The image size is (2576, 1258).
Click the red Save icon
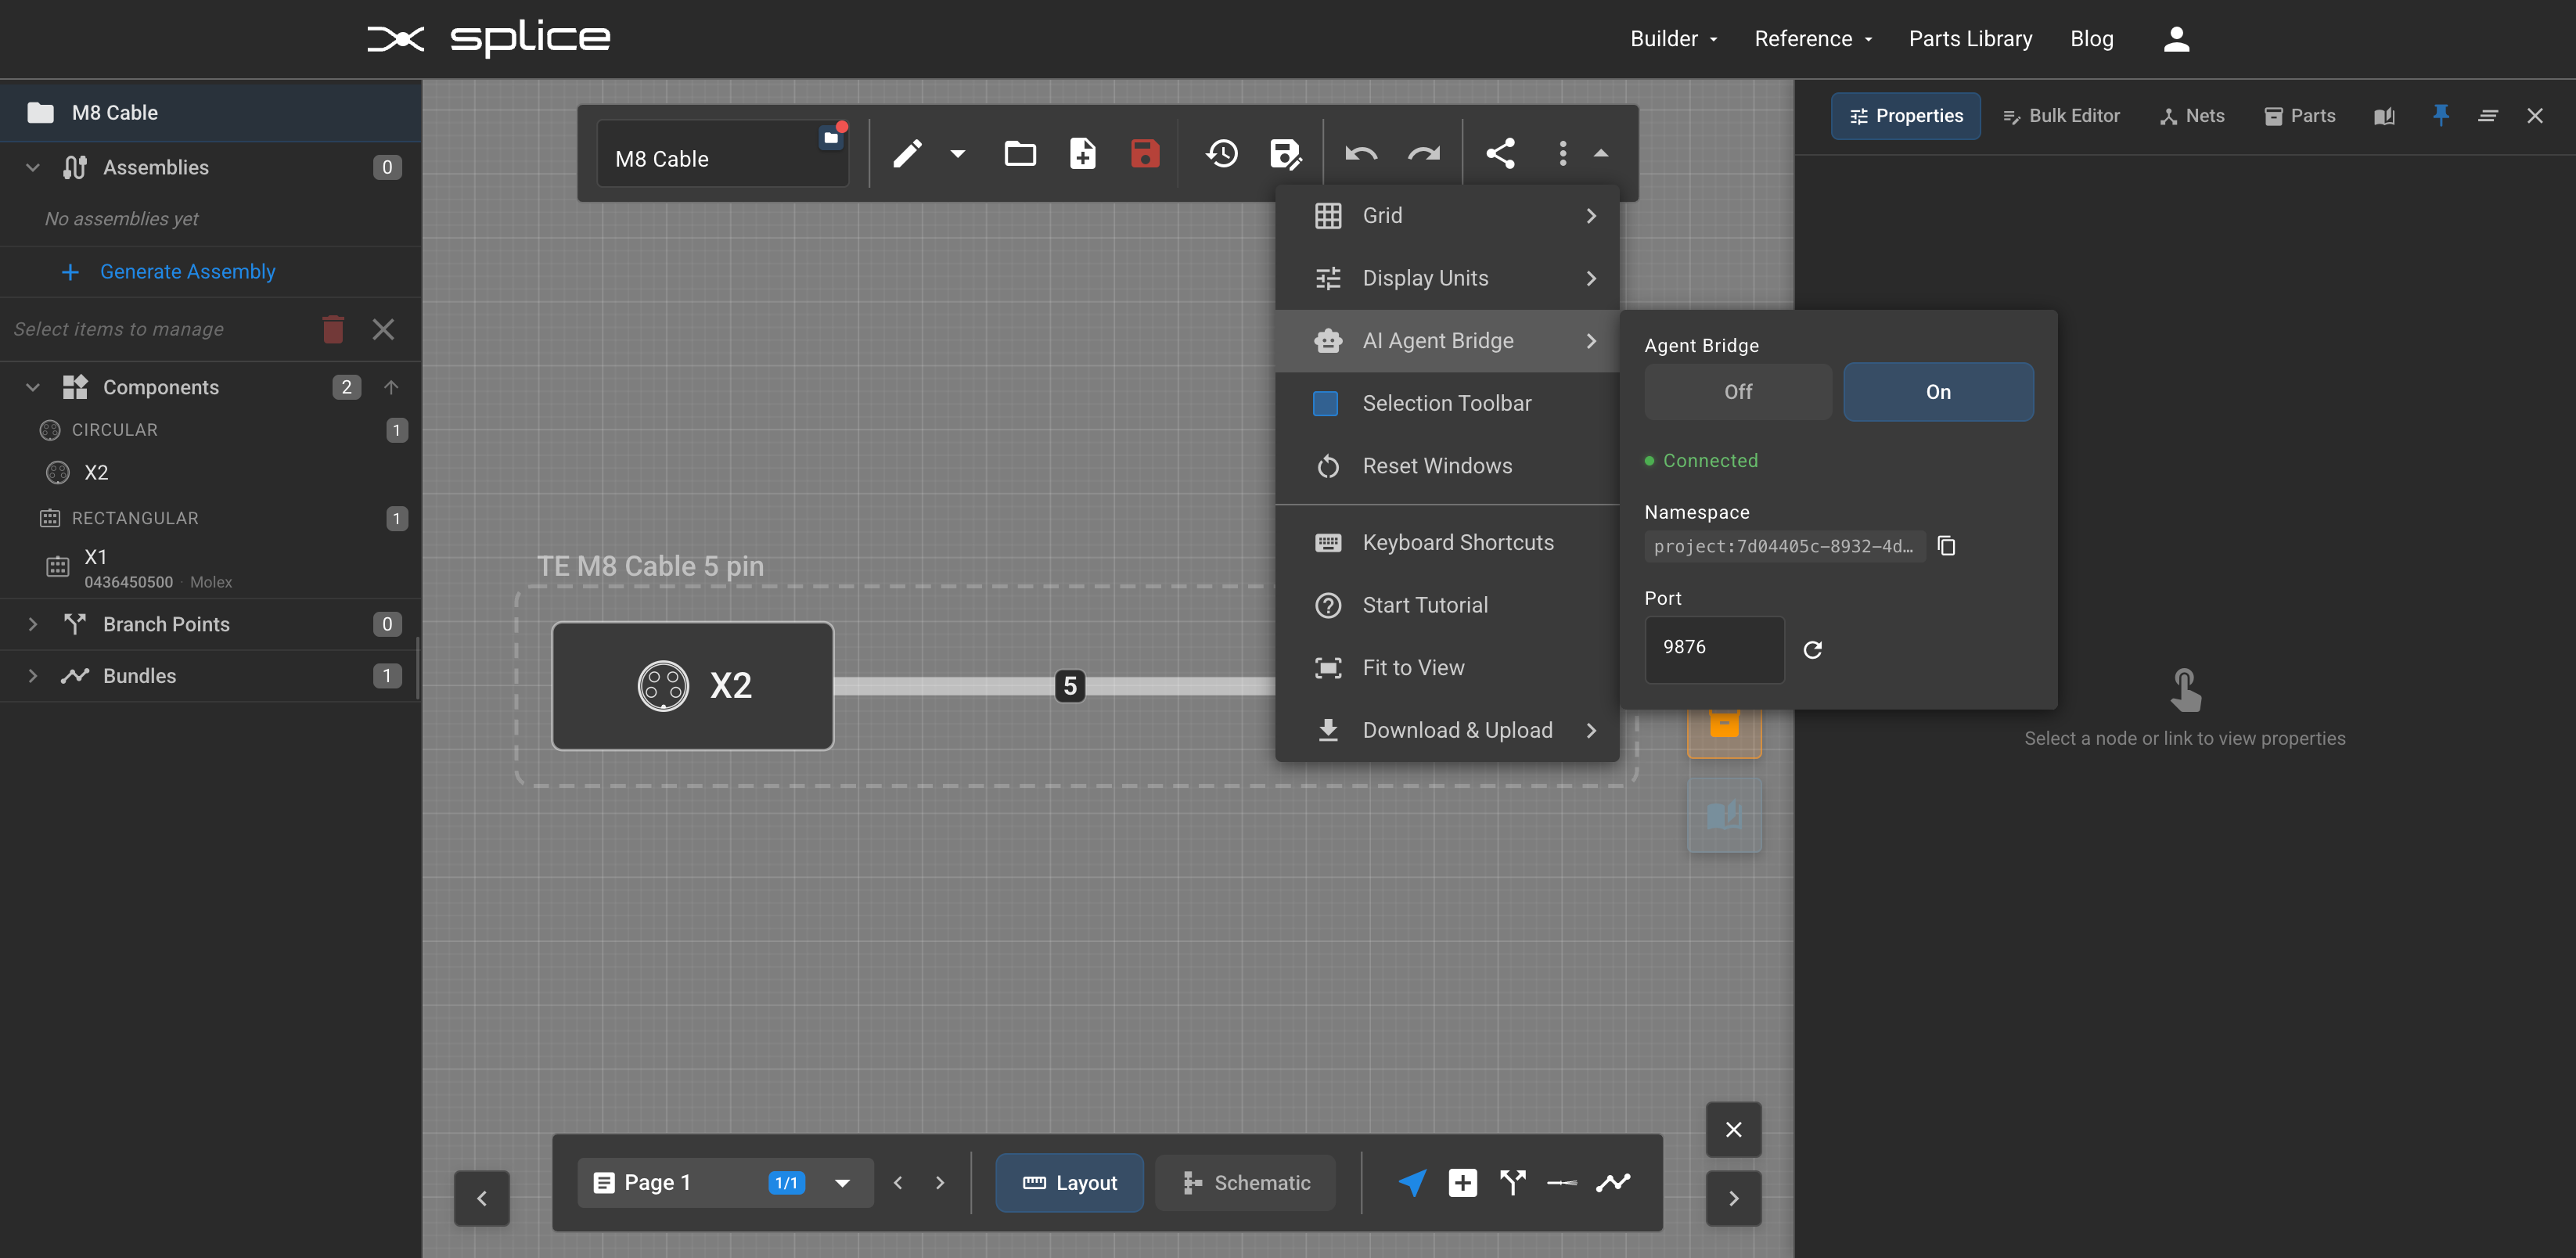1145,153
